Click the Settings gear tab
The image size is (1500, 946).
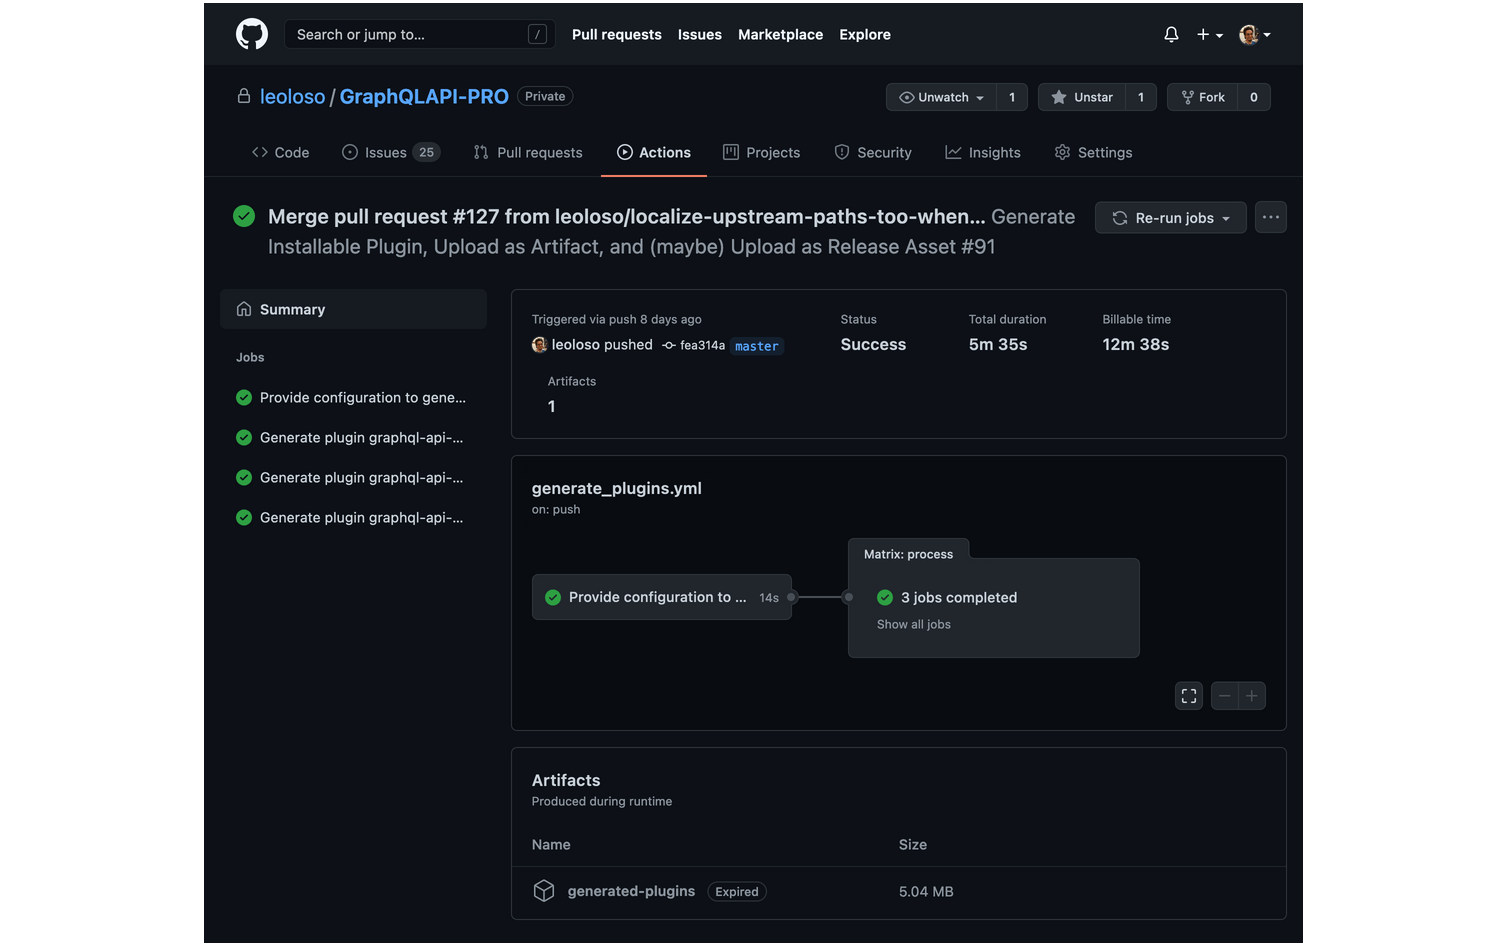tap(1093, 152)
